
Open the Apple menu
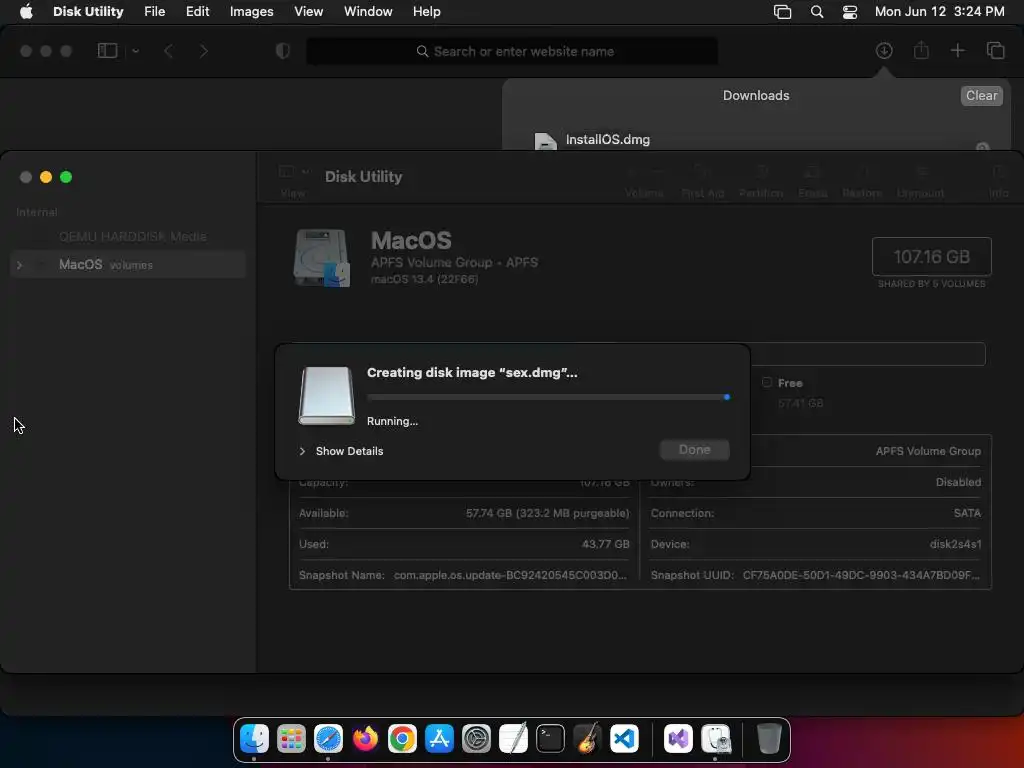[x=26, y=12]
